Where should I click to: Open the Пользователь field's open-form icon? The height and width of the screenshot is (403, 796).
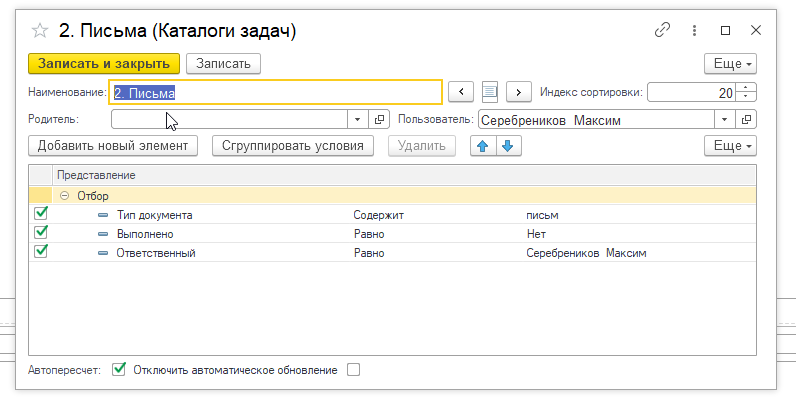(747, 120)
